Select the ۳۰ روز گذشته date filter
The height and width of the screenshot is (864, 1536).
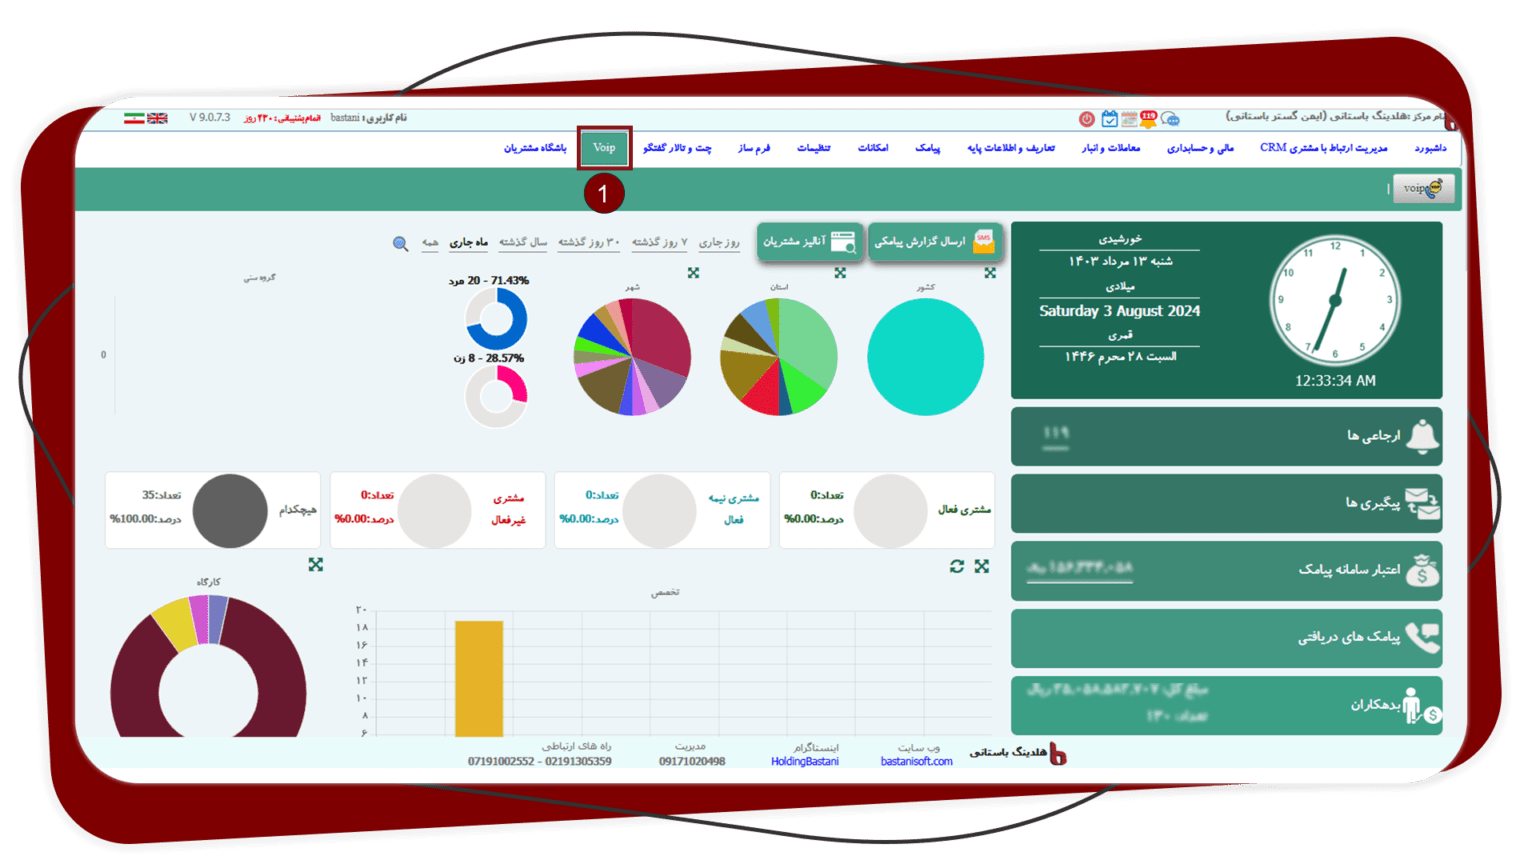pyautogui.click(x=589, y=242)
